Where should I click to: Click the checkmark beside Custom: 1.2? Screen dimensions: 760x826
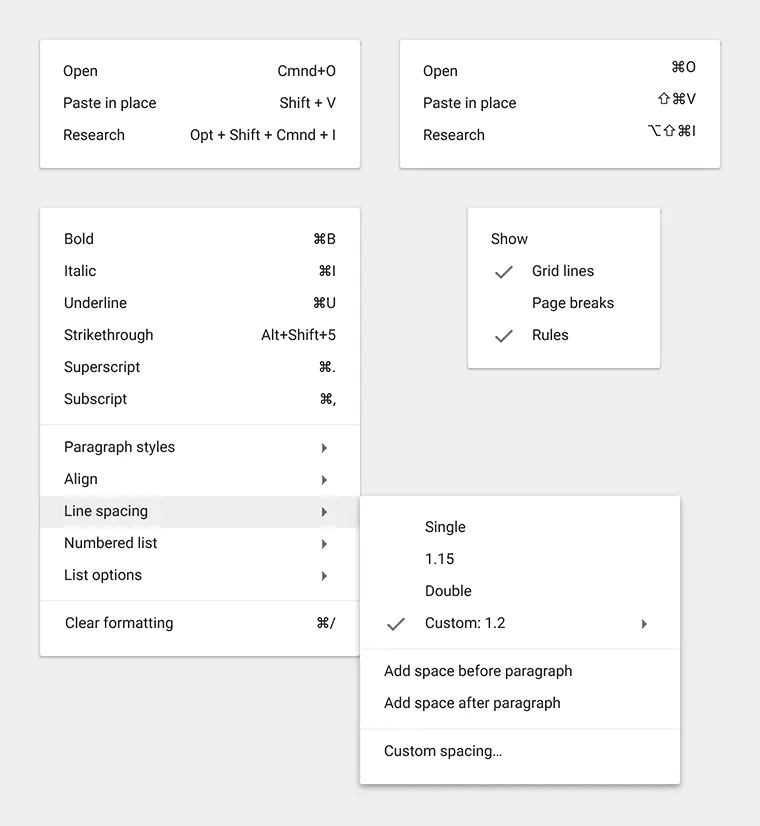[396, 624]
